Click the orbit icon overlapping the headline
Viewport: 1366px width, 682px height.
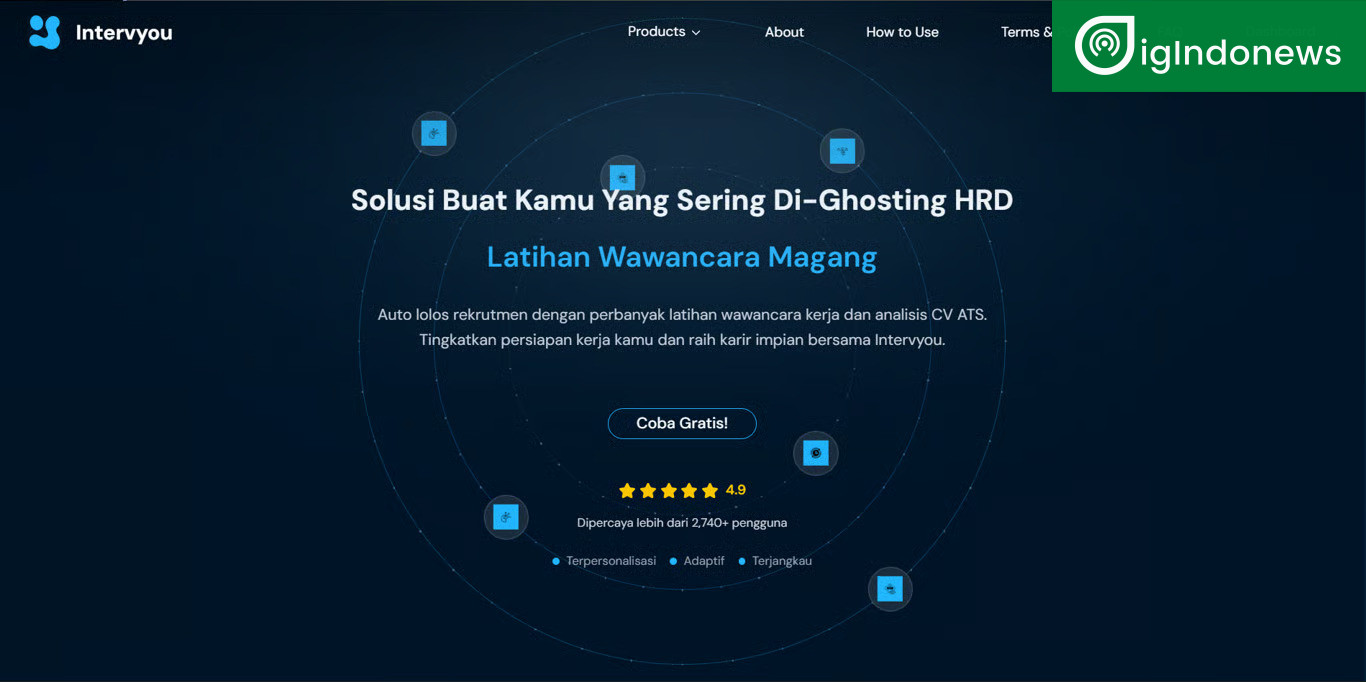pyautogui.click(x=622, y=178)
